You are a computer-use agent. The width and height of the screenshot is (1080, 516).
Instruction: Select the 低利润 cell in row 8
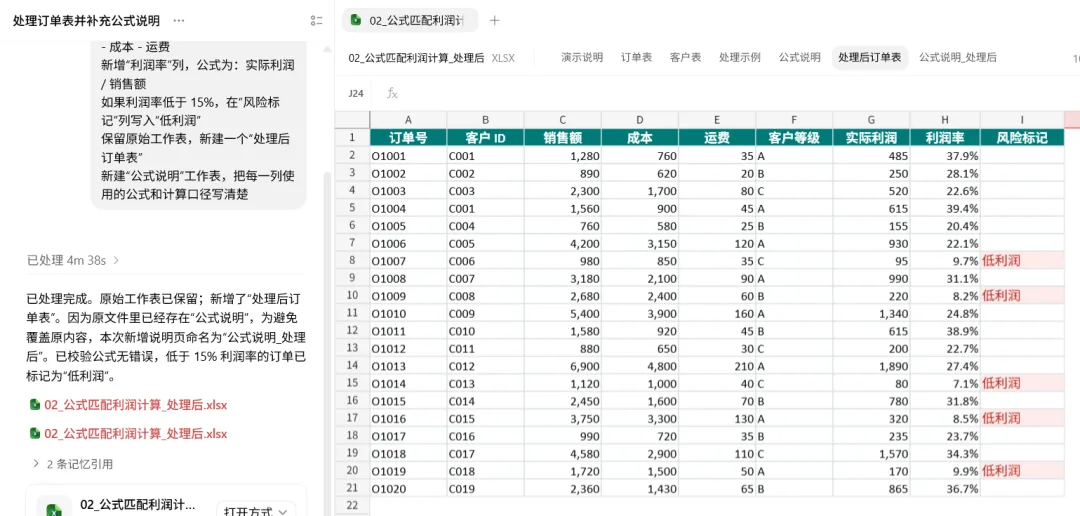tap(1022, 260)
